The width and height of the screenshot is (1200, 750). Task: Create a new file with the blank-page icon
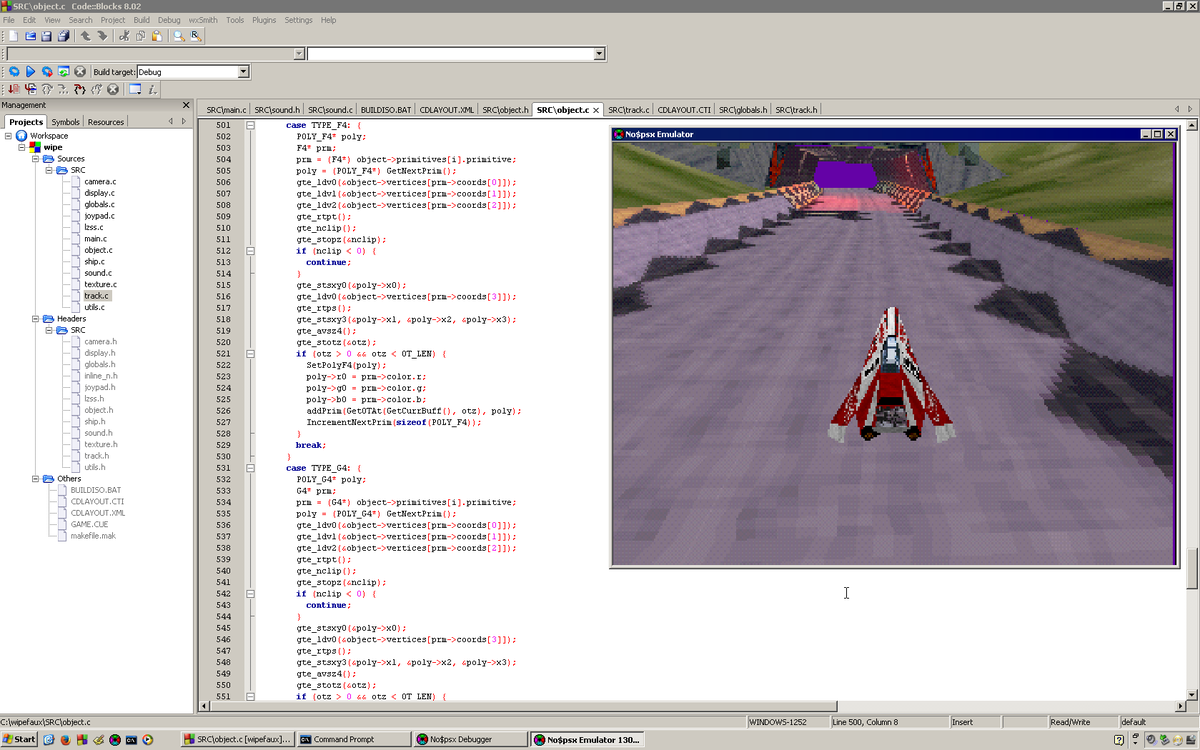13,35
